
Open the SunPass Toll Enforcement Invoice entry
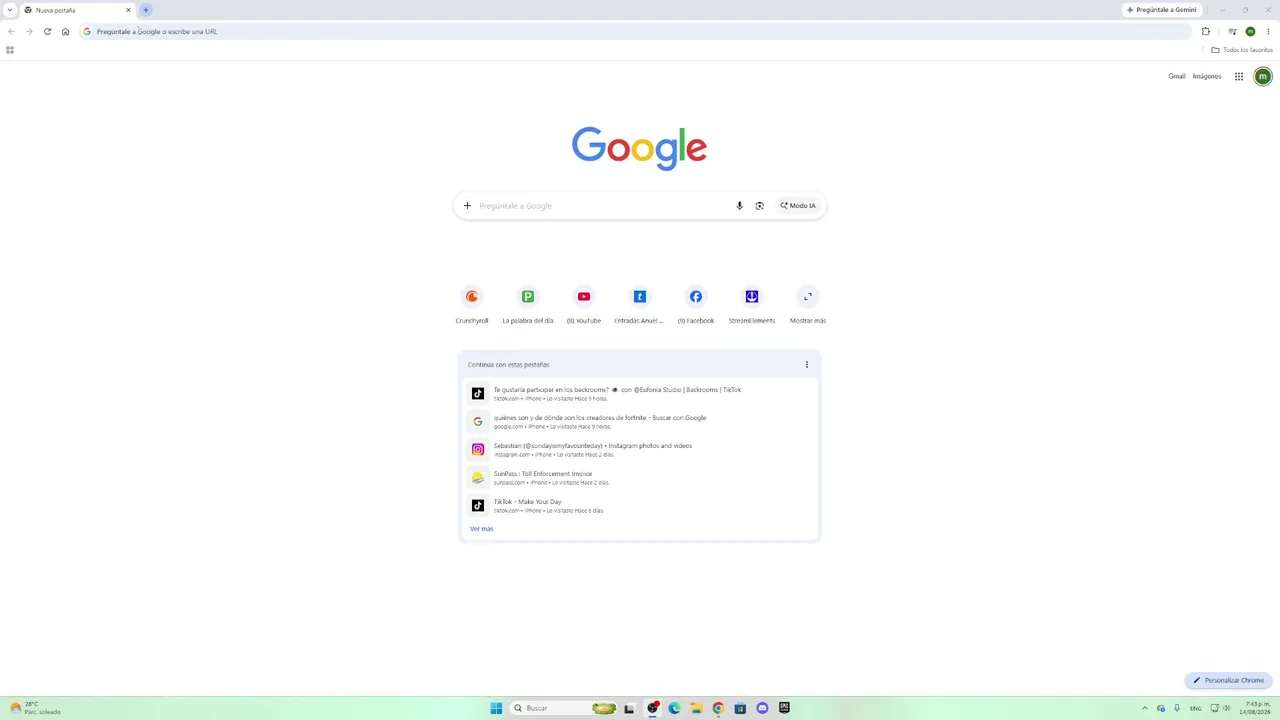click(x=640, y=478)
